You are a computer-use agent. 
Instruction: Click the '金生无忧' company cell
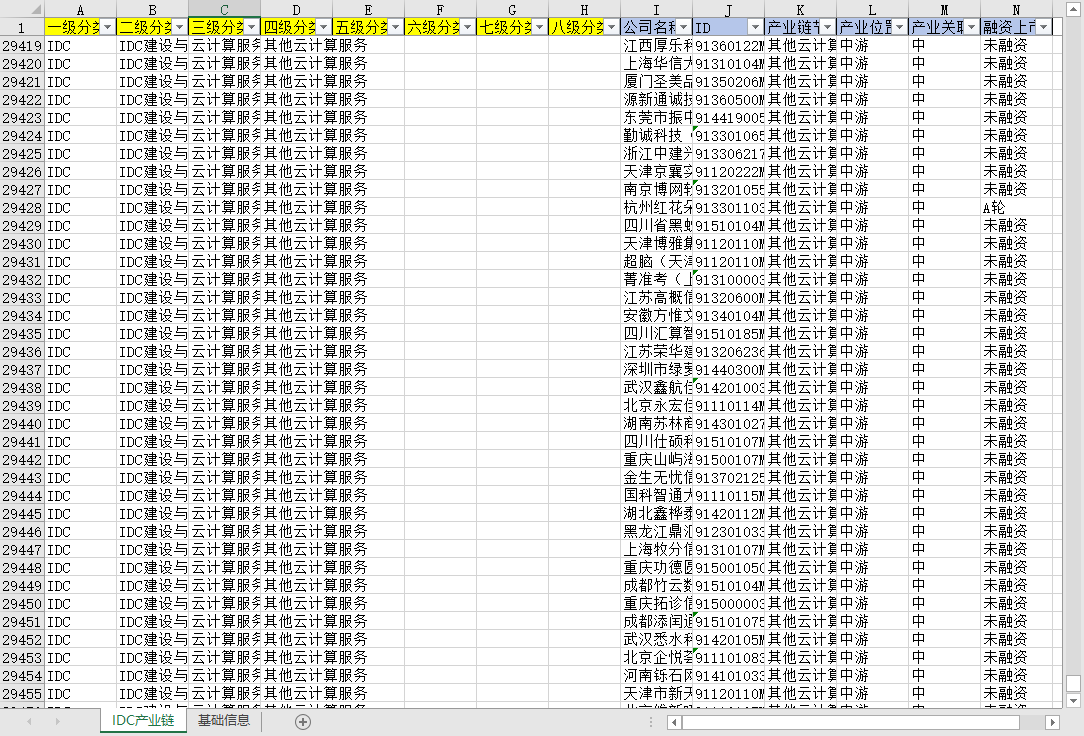point(656,478)
